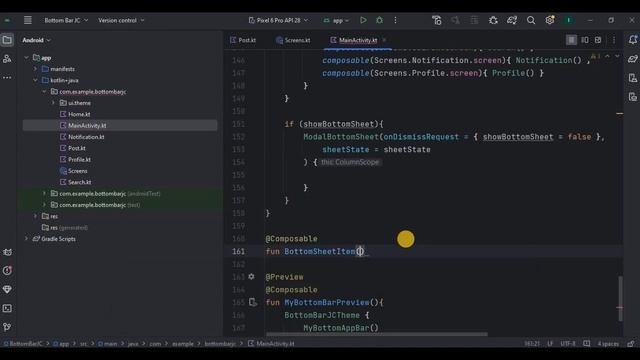Click the ModalBottomSheet call in code
The image size is (640, 360).
point(341,137)
